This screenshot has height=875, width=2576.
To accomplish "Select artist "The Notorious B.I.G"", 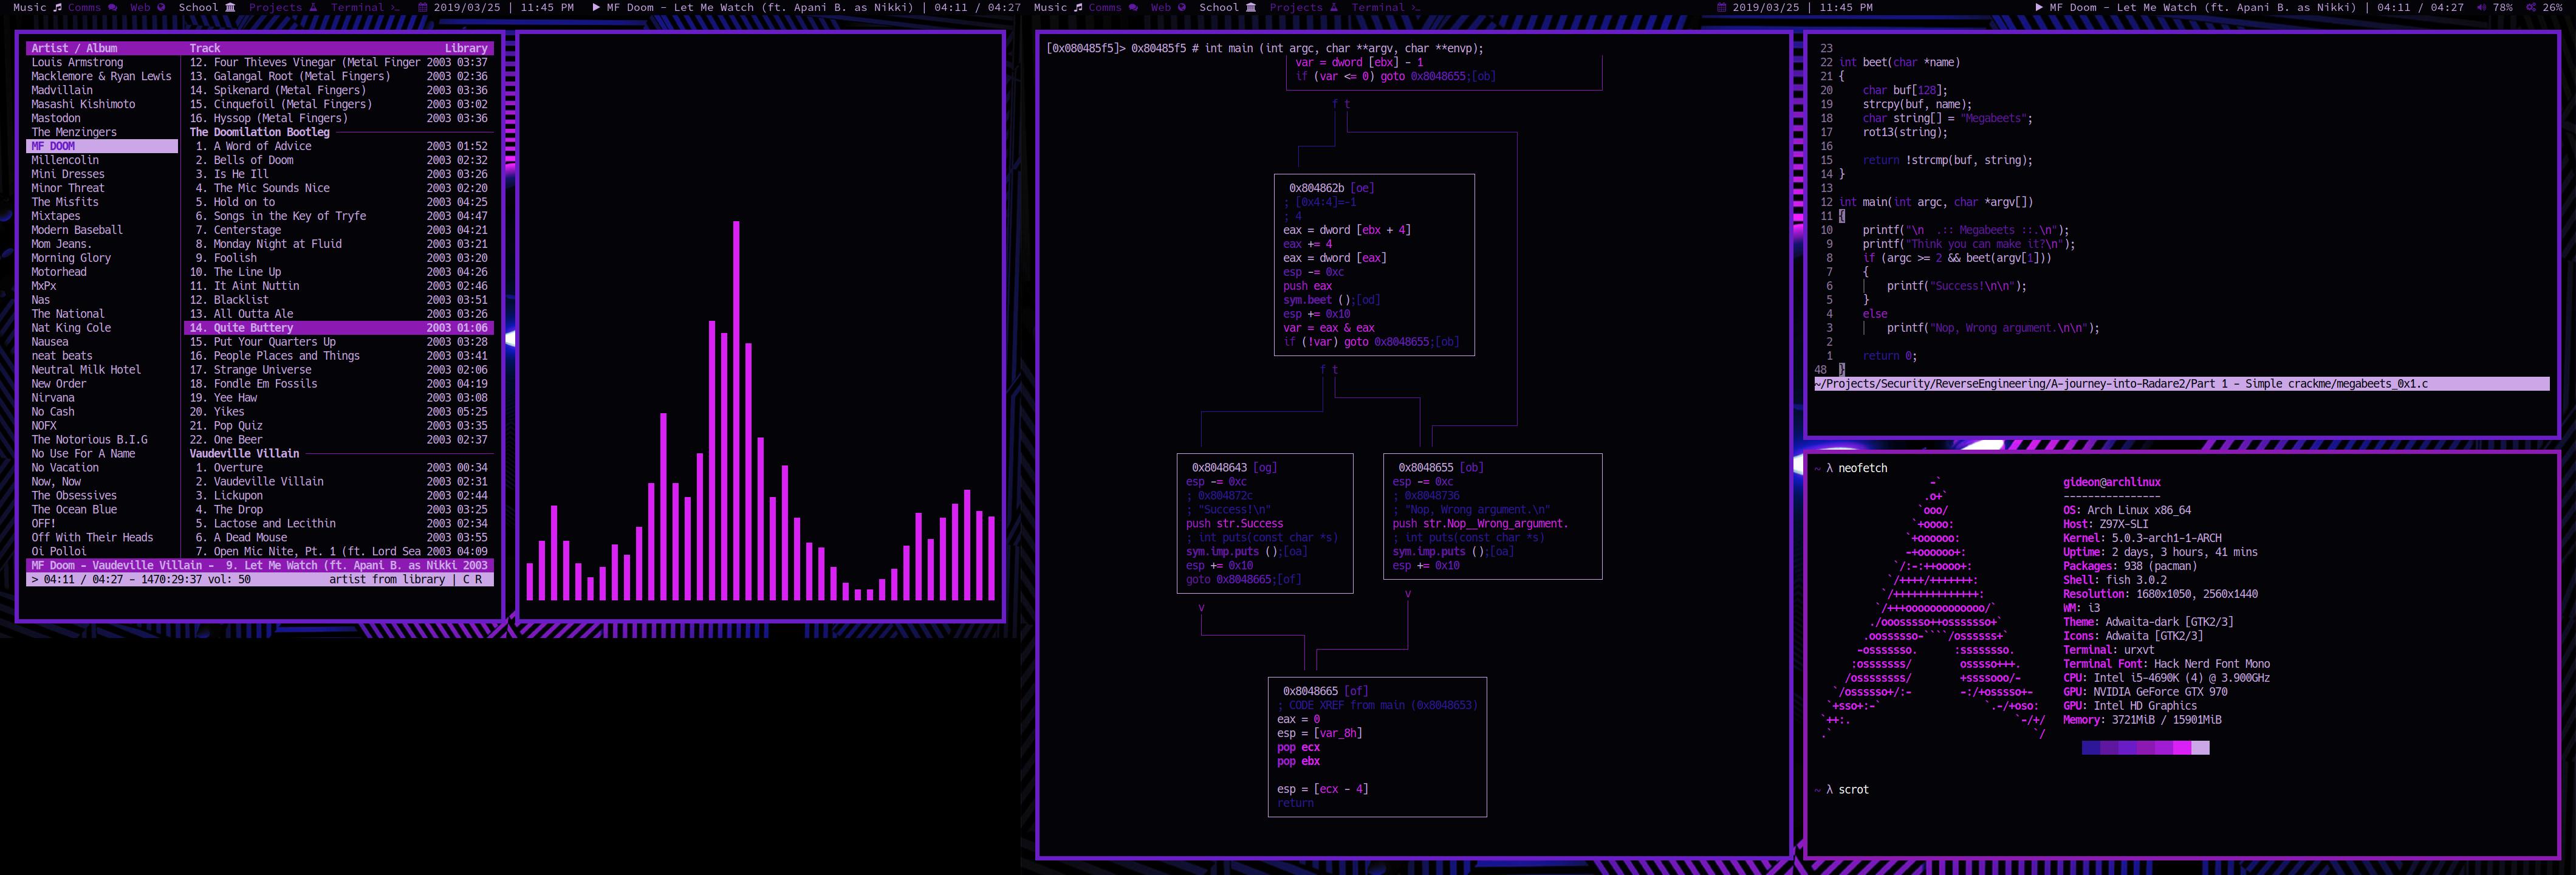I will click(89, 440).
